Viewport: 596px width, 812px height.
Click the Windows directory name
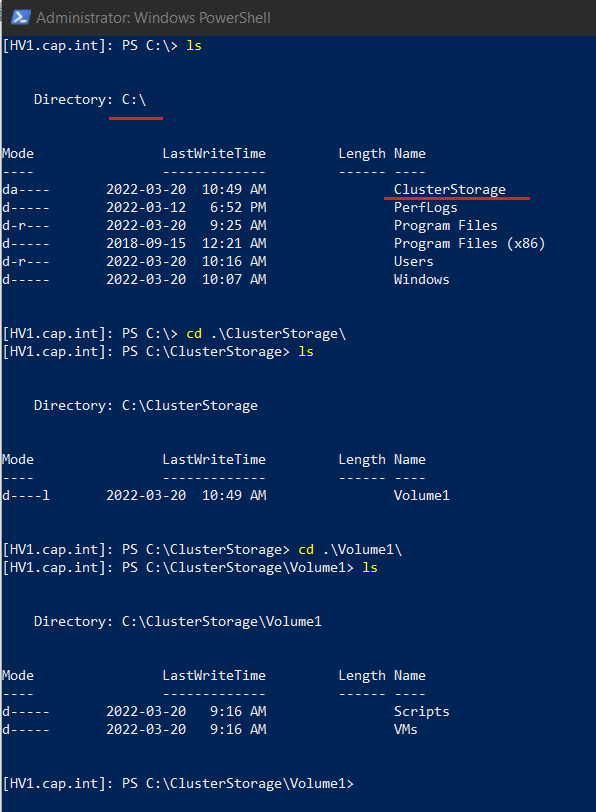421,280
